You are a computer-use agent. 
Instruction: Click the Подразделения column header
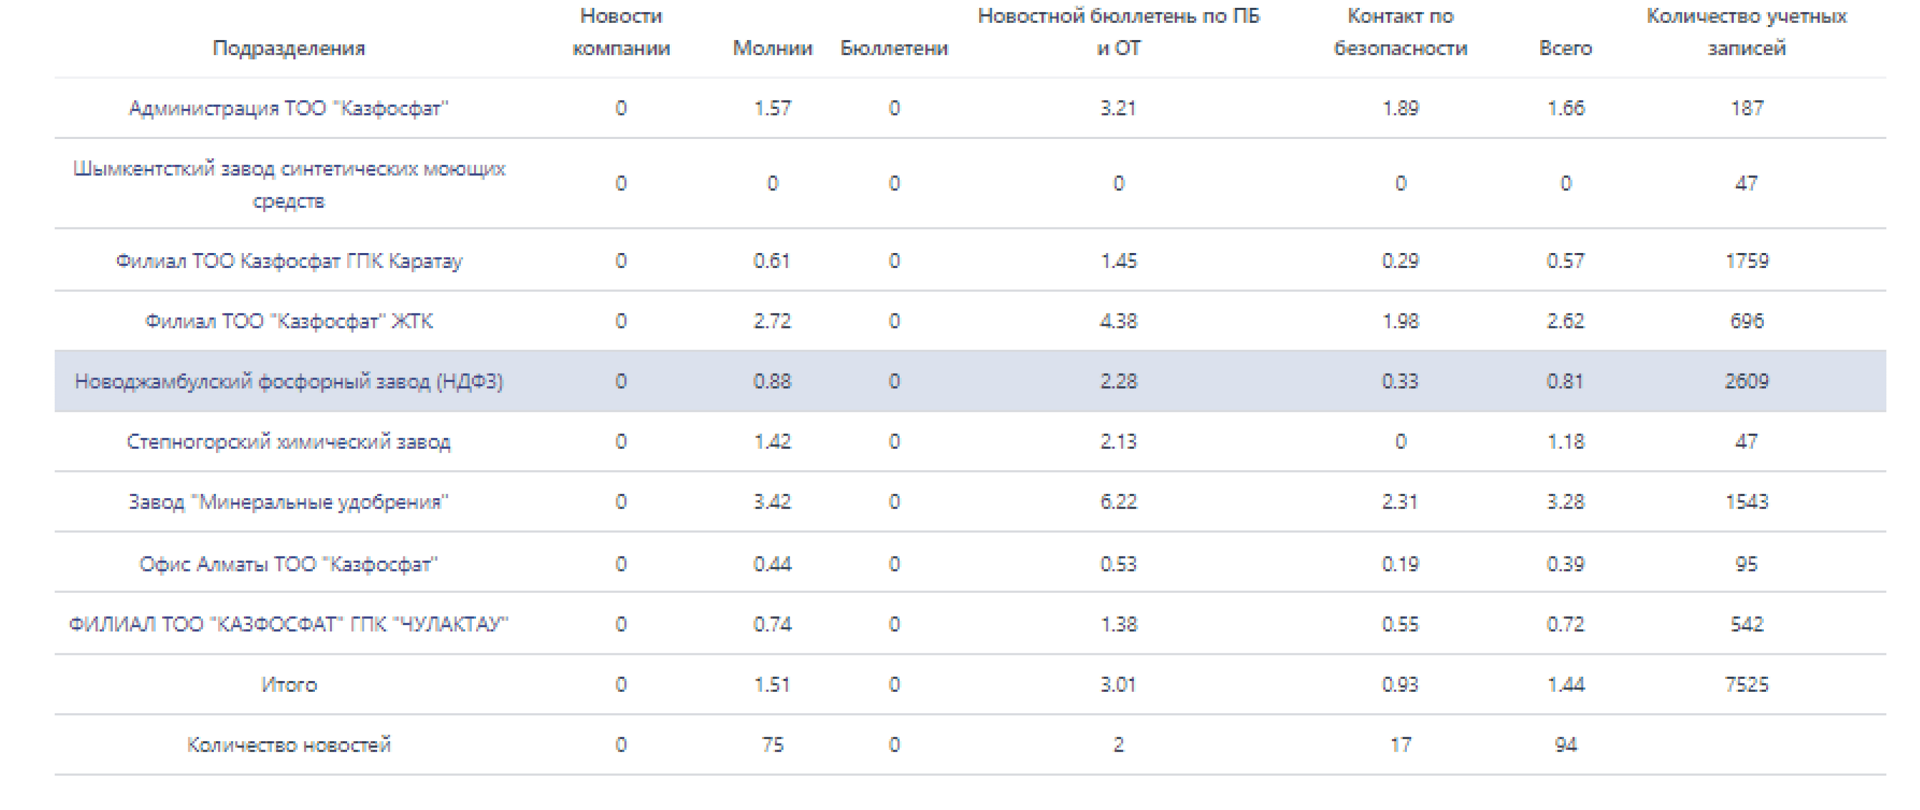pyautogui.click(x=288, y=48)
